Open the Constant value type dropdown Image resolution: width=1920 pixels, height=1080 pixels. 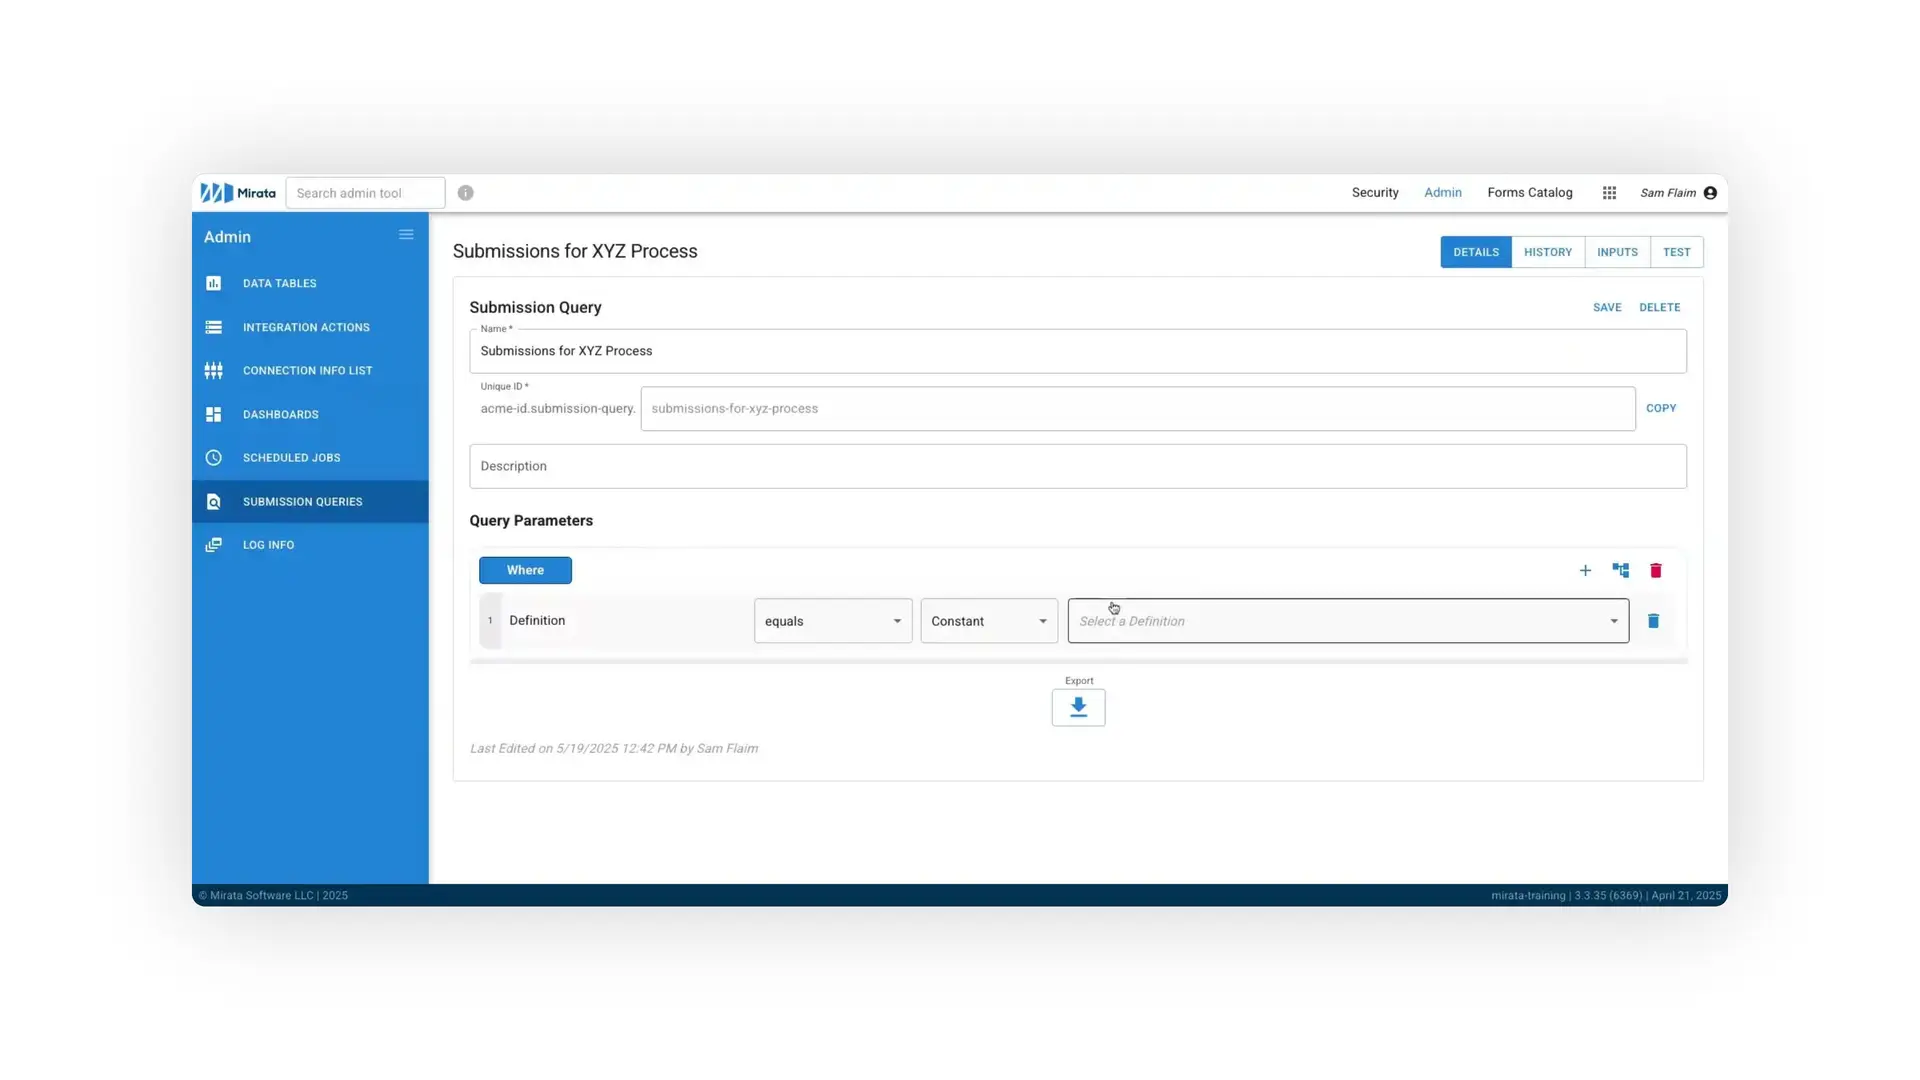tap(988, 621)
